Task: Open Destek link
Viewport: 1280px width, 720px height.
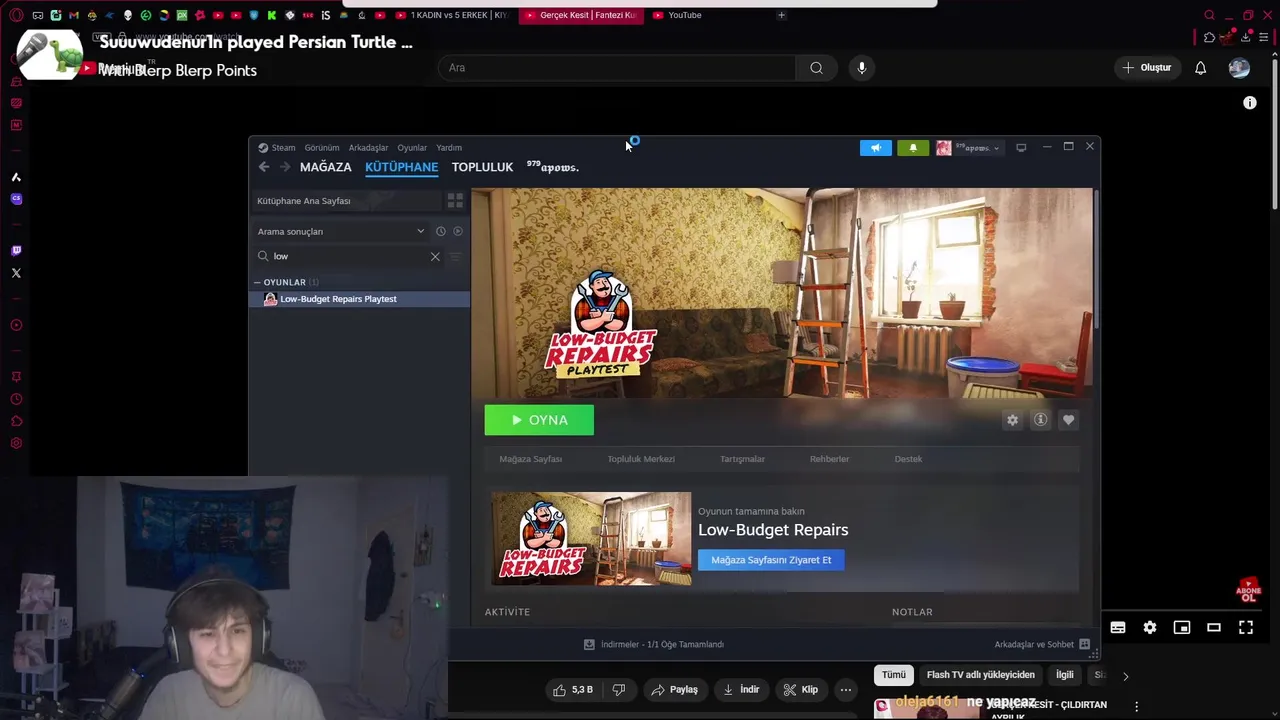Action: click(x=908, y=459)
